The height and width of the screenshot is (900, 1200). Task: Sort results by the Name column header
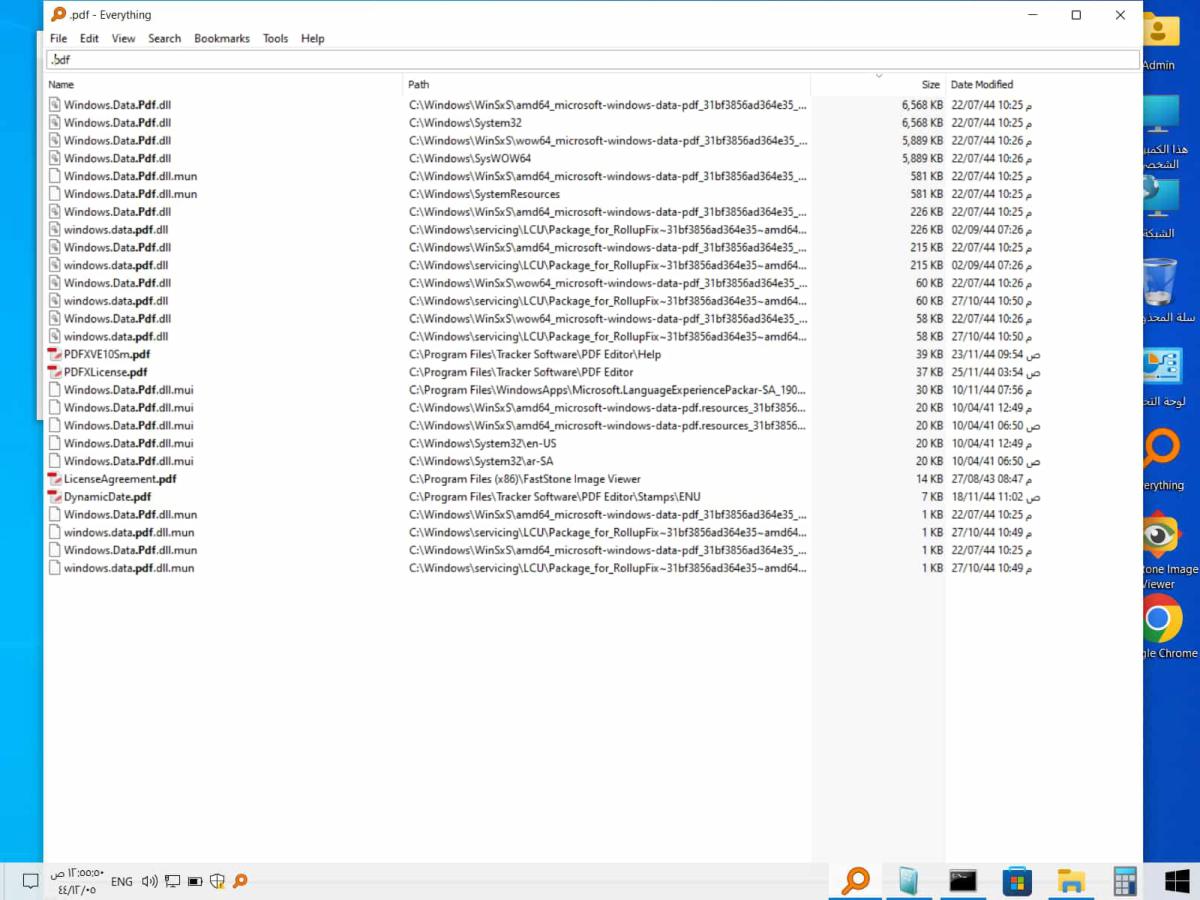coord(61,85)
